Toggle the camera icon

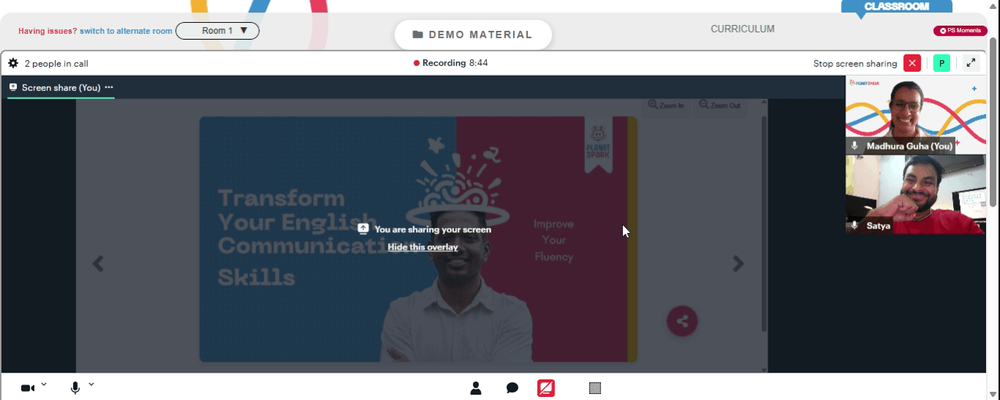click(x=27, y=388)
